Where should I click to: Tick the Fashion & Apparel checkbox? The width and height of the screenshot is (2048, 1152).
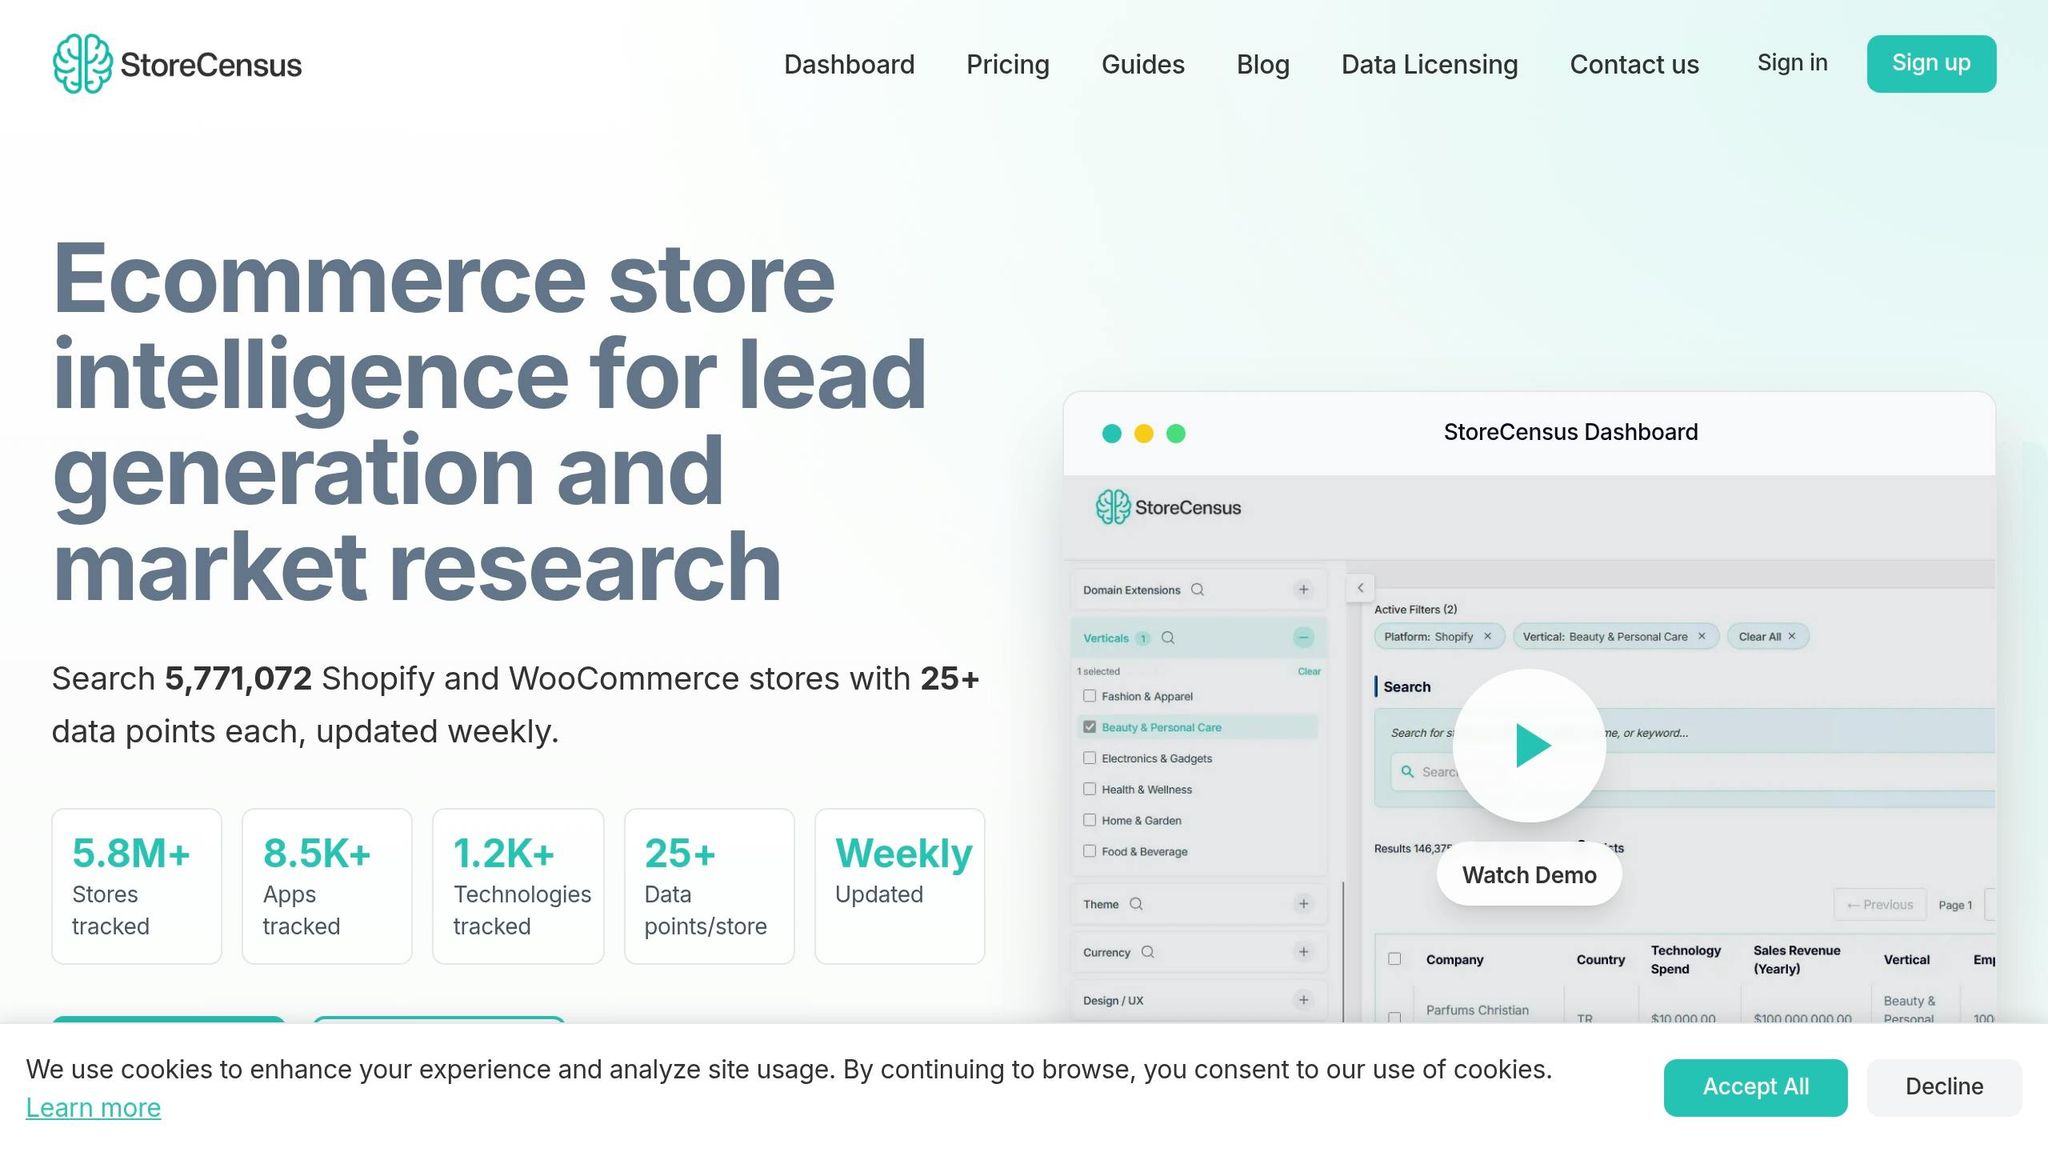click(x=1090, y=696)
